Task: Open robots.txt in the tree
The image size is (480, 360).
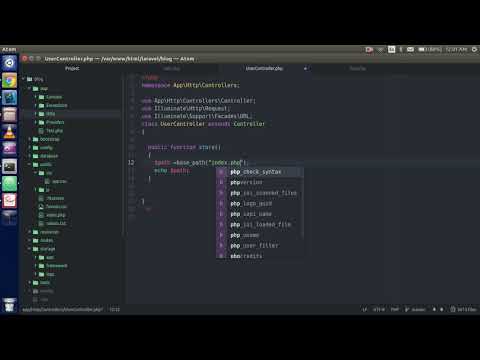Action: point(56,223)
